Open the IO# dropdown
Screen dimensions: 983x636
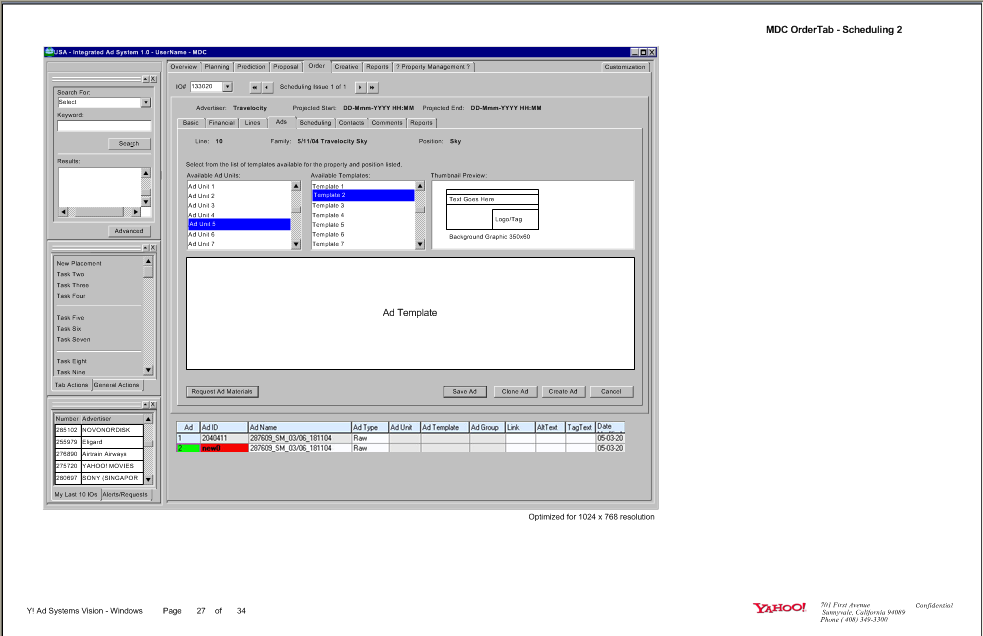pos(227,87)
